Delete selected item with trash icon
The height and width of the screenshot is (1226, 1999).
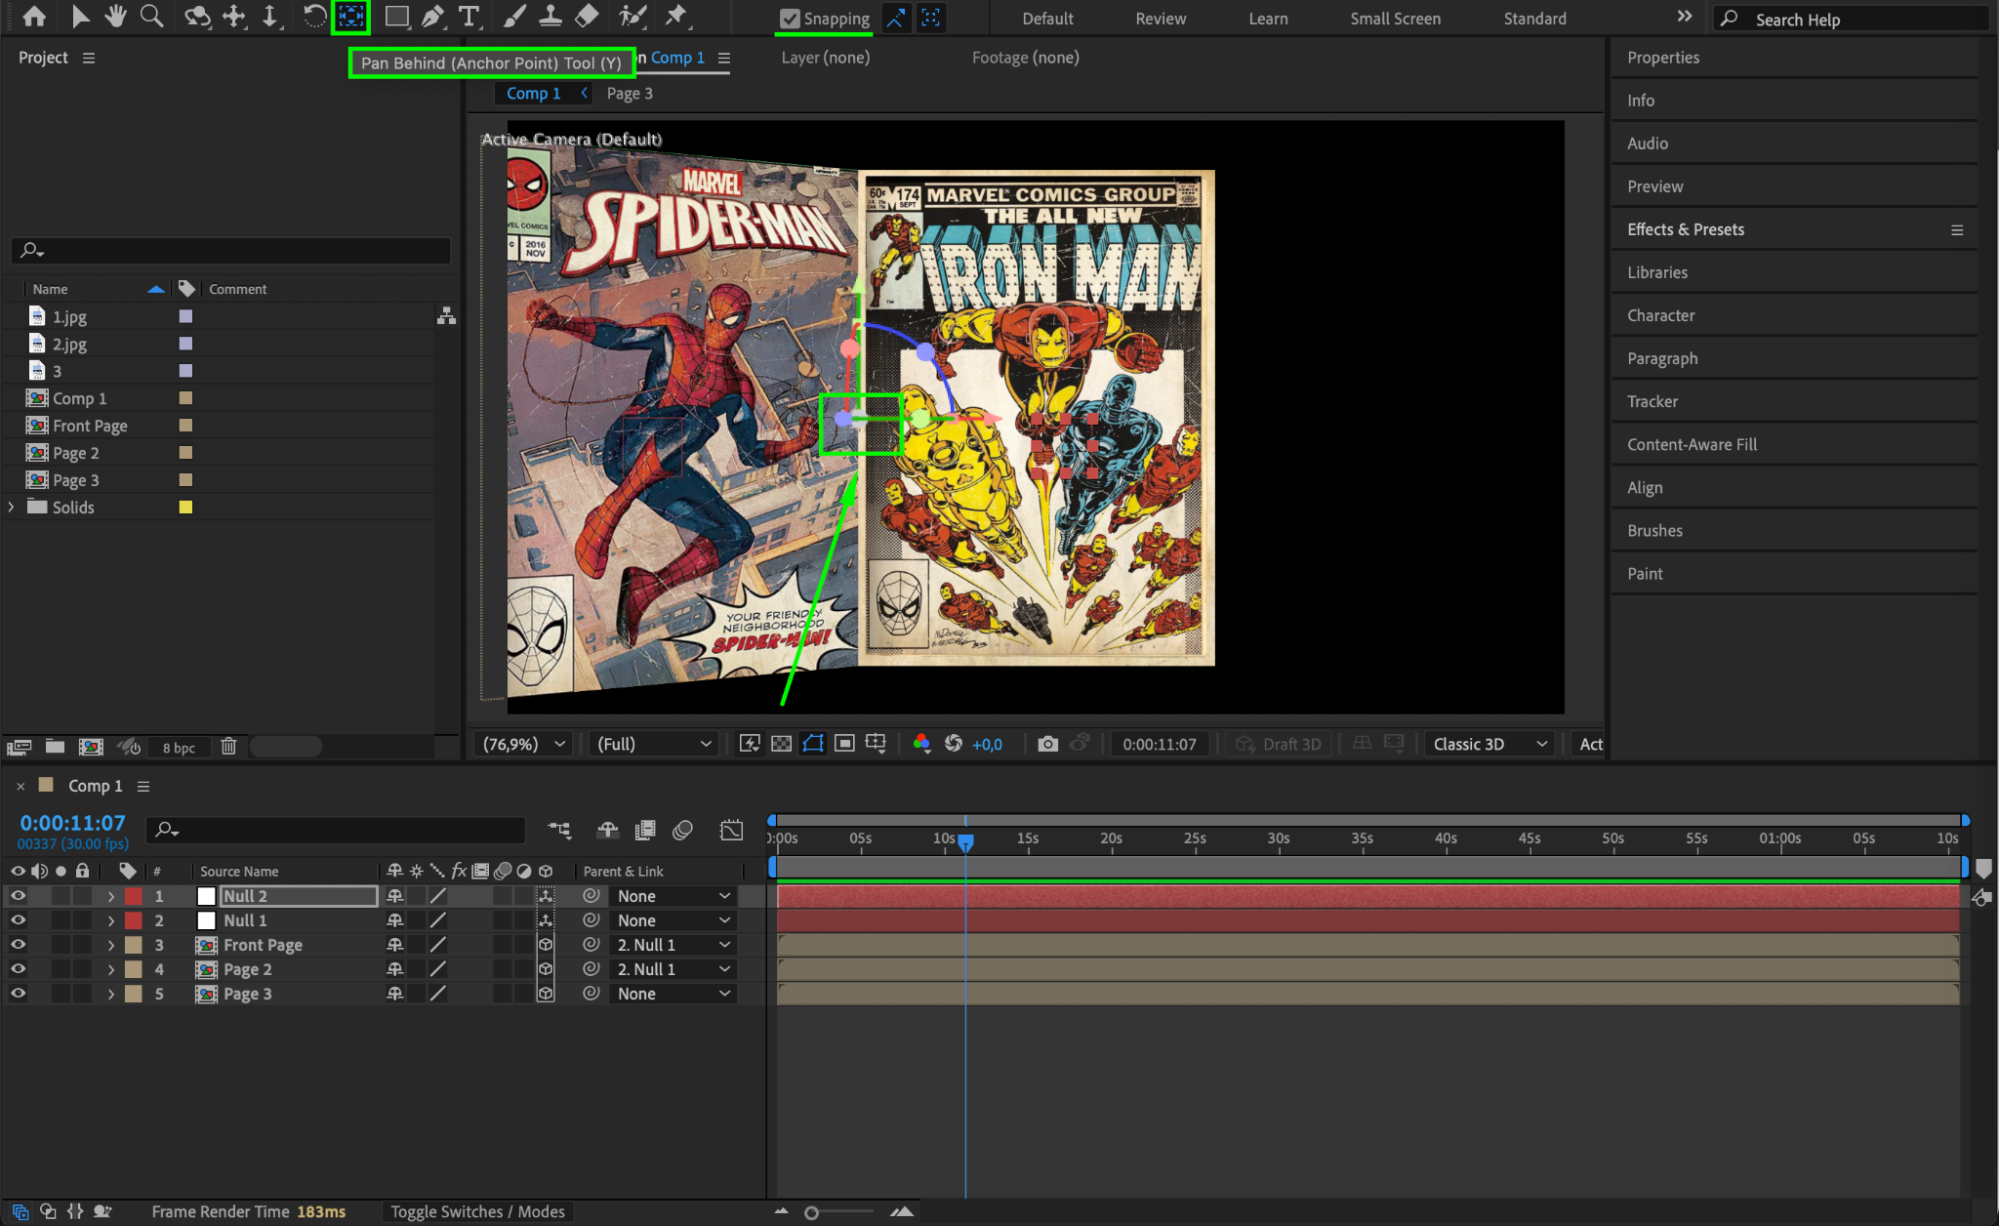pyautogui.click(x=228, y=746)
